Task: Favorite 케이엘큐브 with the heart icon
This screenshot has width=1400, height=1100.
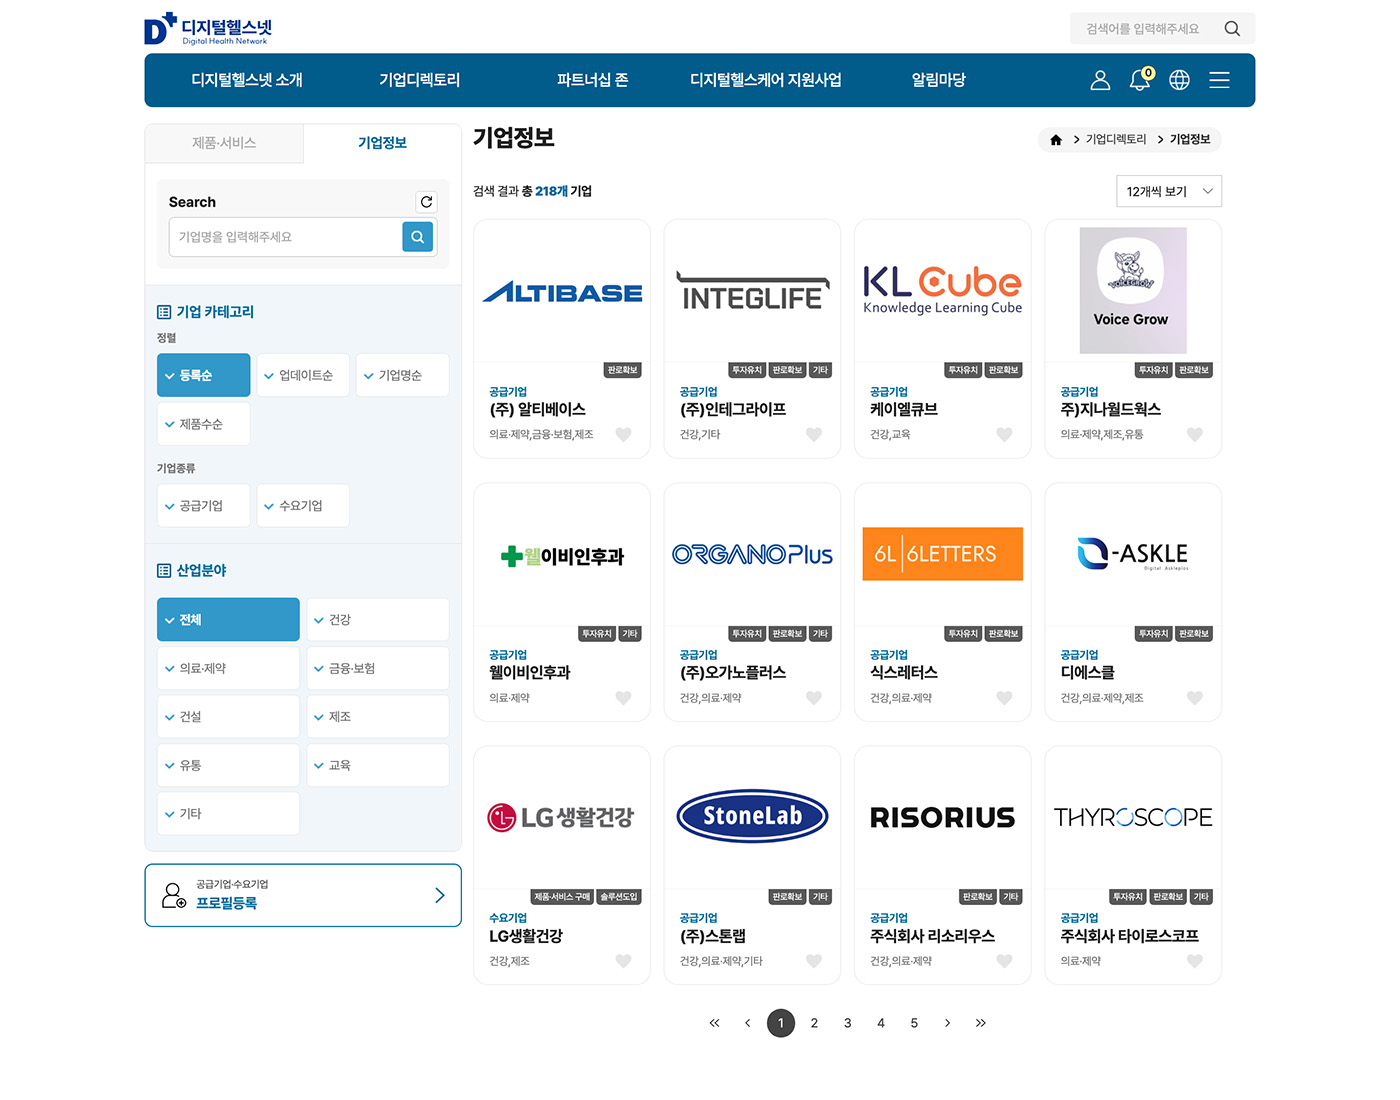Action: pos(1004,434)
